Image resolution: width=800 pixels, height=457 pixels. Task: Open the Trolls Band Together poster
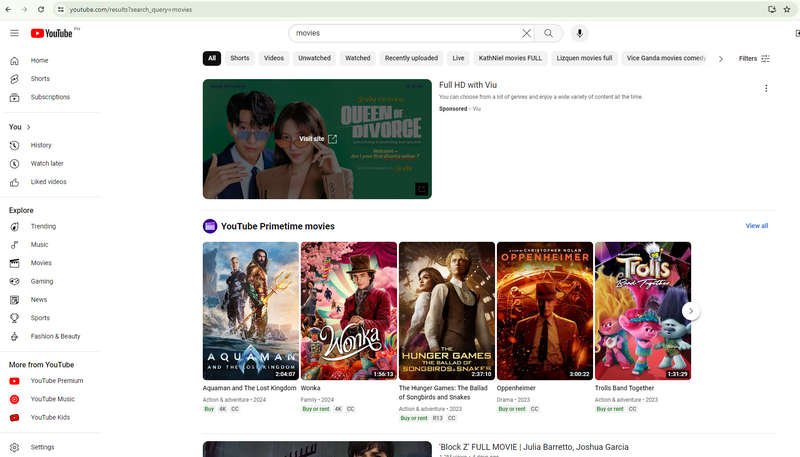[643, 311]
